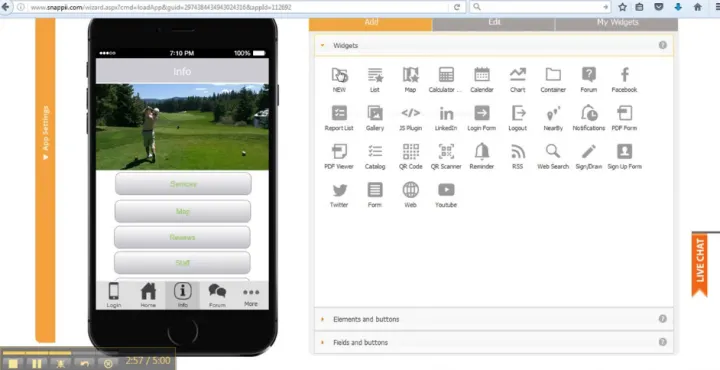The height and width of the screenshot is (370, 720).
Task: Add the QR Scanner widget
Action: click(446, 156)
